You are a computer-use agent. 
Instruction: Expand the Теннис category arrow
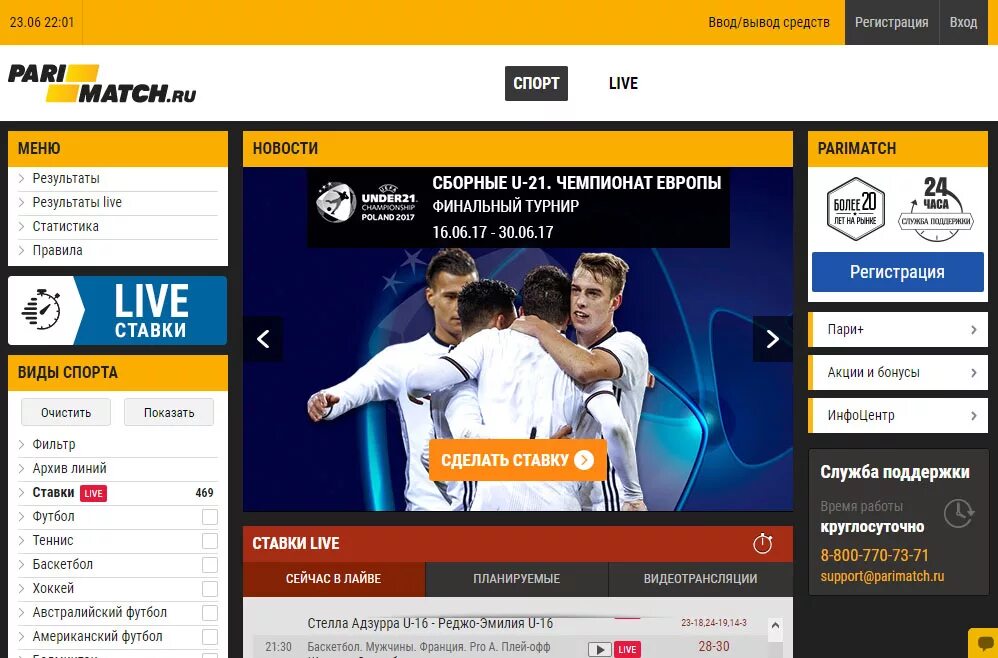22,540
